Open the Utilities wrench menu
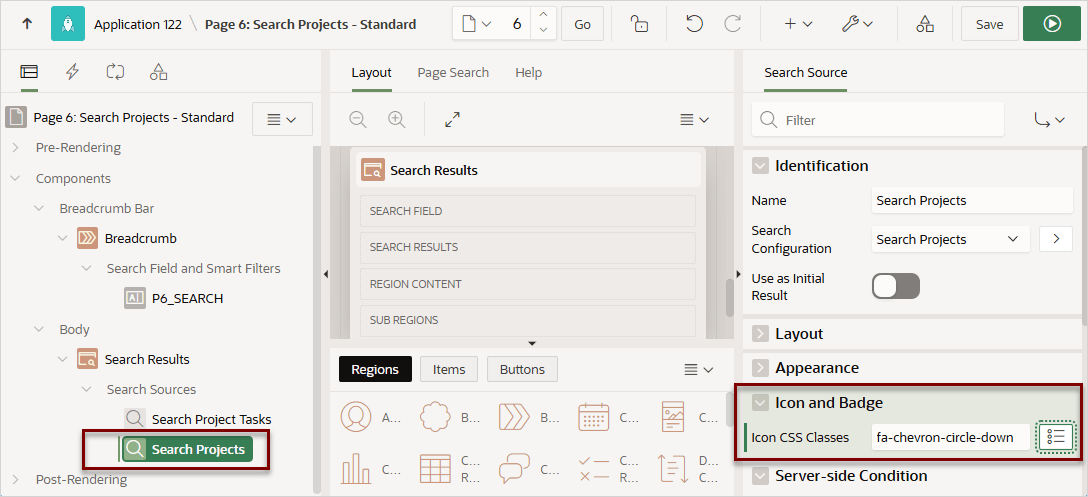The width and height of the screenshot is (1088, 497). pyautogui.click(x=857, y=24)
